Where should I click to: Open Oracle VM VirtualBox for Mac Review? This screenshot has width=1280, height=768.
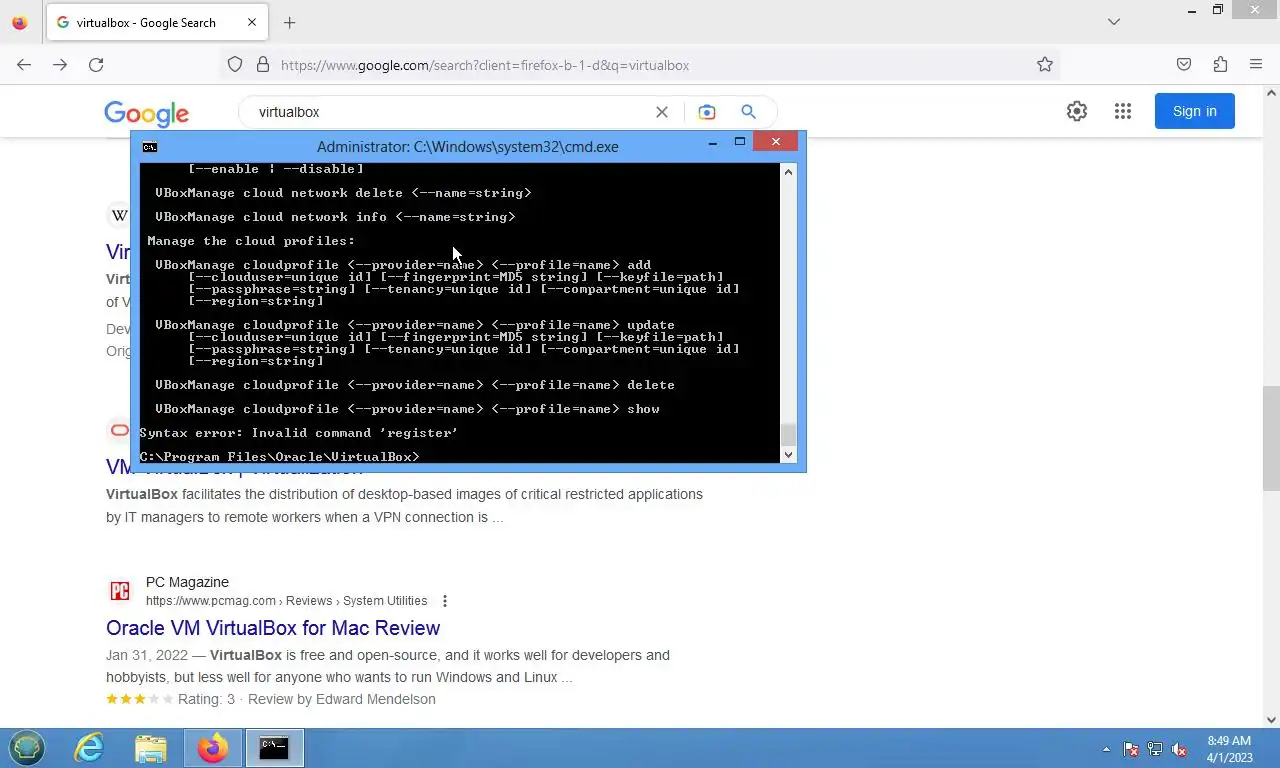pyautogui.click(x=273, y=628)
